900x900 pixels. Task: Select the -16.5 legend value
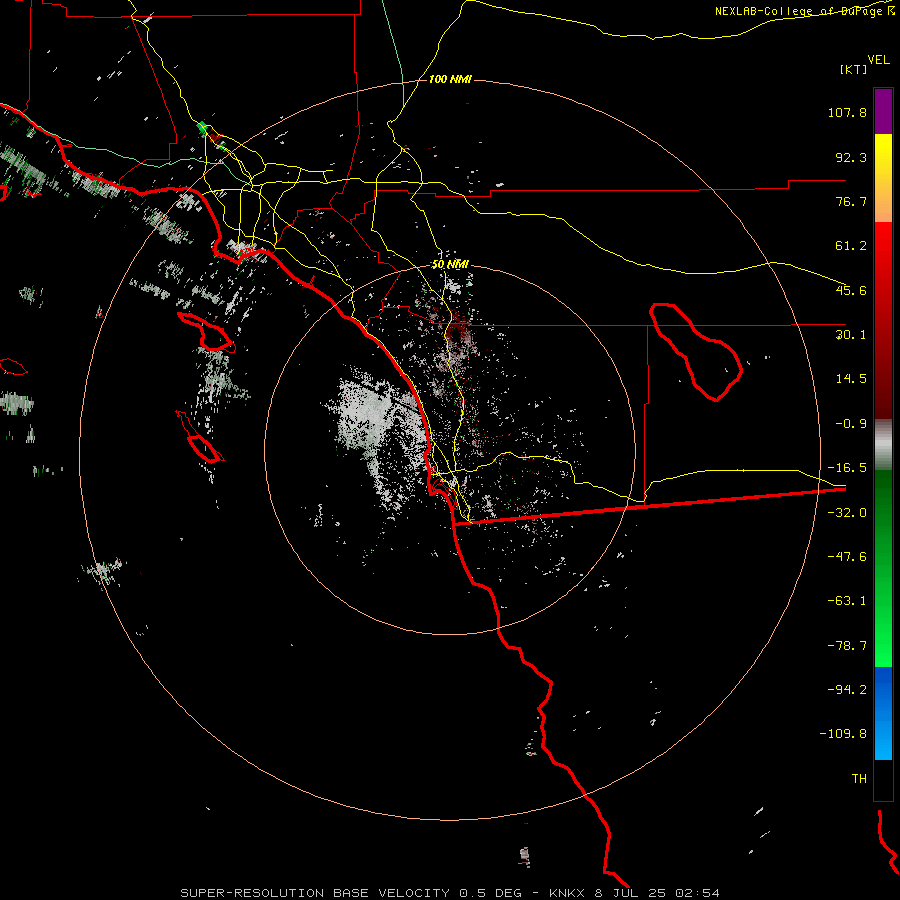pos(847,468)
